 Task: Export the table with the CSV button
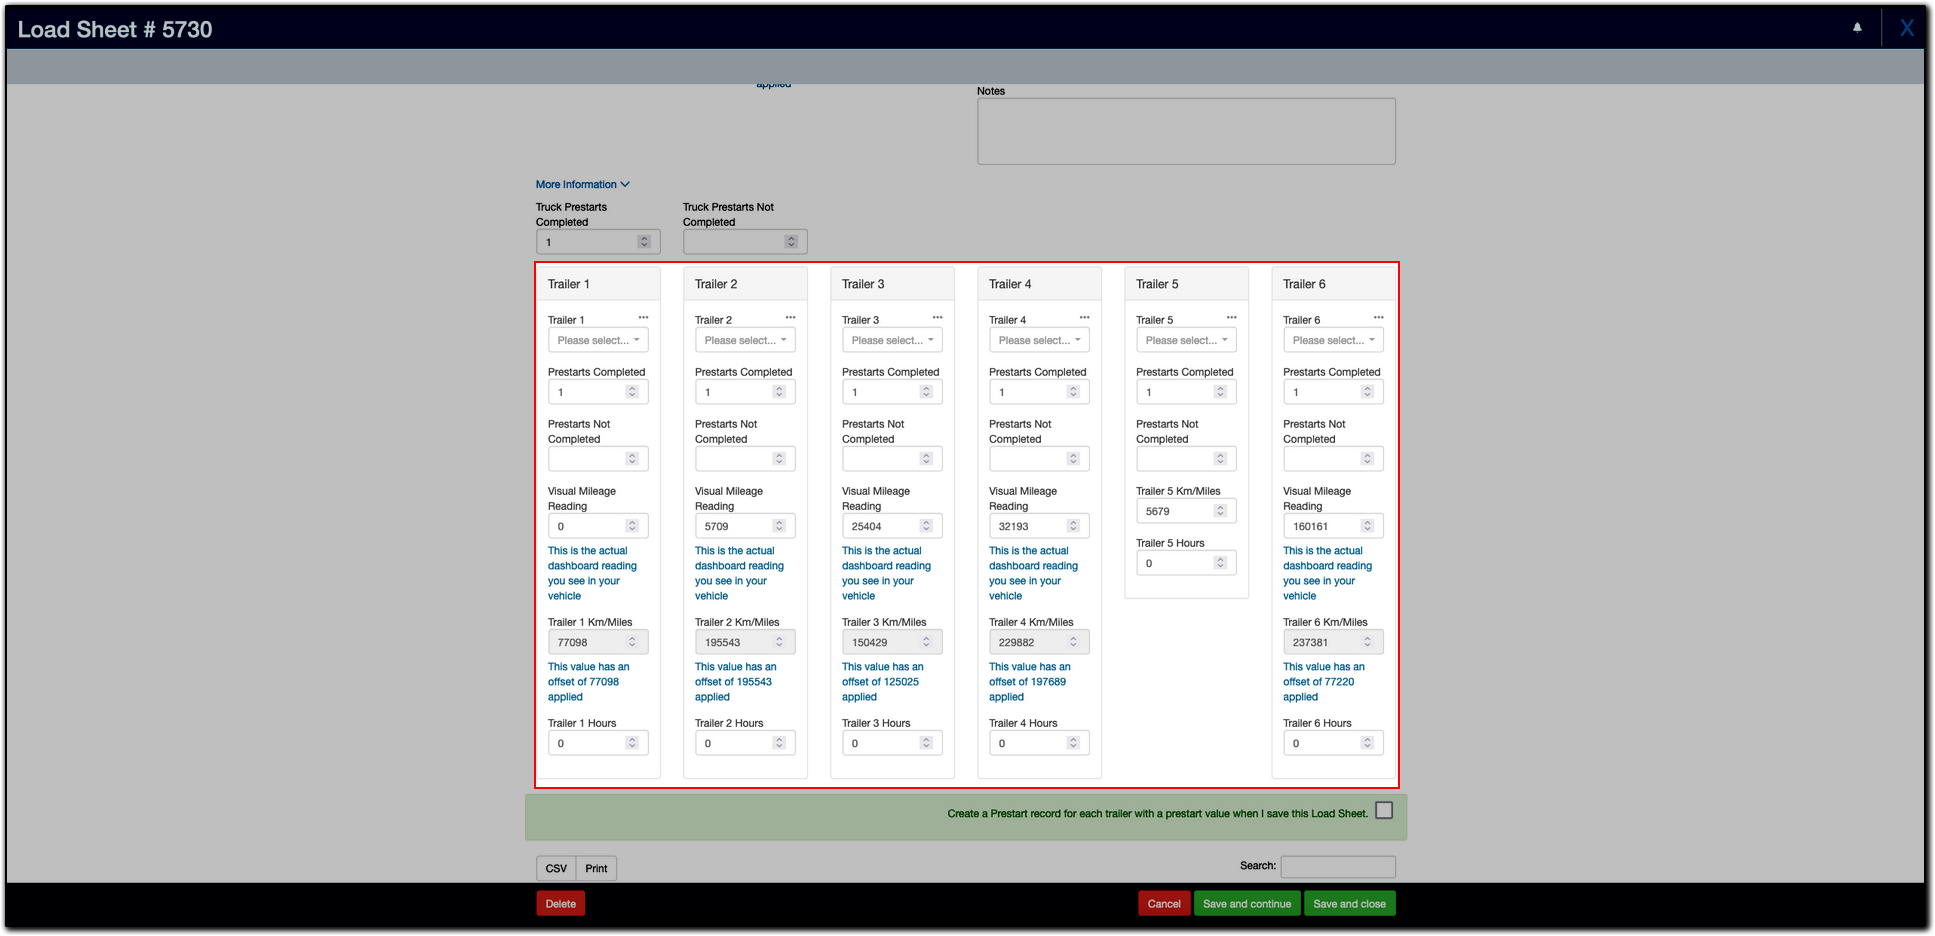pyautogui.click(x=556, y=868)
